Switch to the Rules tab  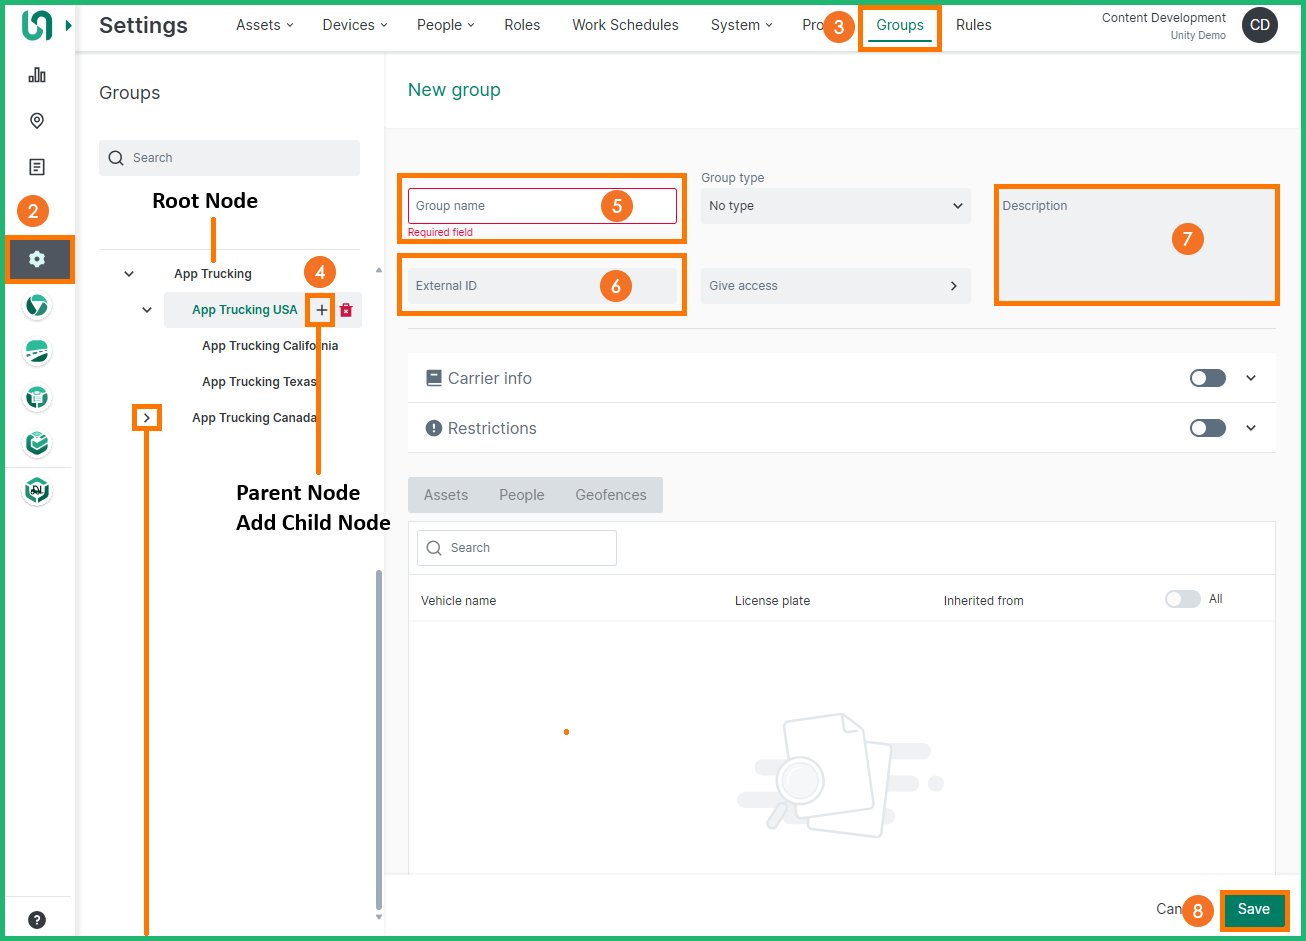[x=973, y=25]
